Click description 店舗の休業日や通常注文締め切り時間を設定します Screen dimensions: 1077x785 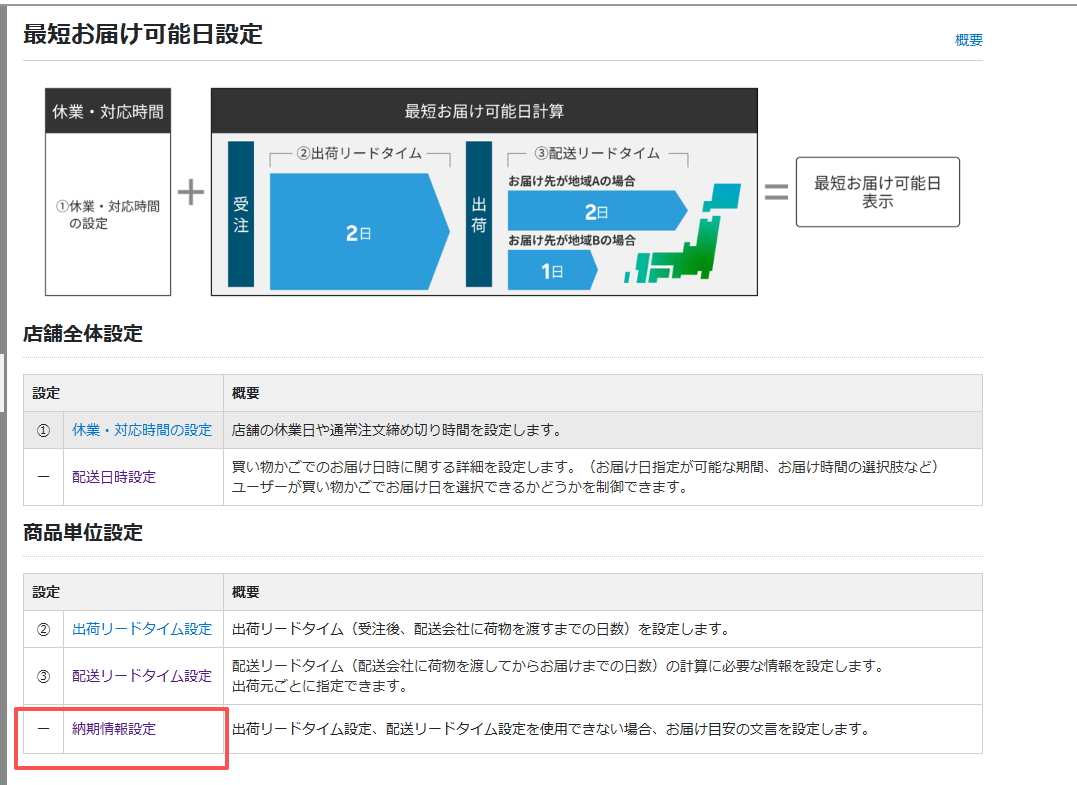(397, 430)
